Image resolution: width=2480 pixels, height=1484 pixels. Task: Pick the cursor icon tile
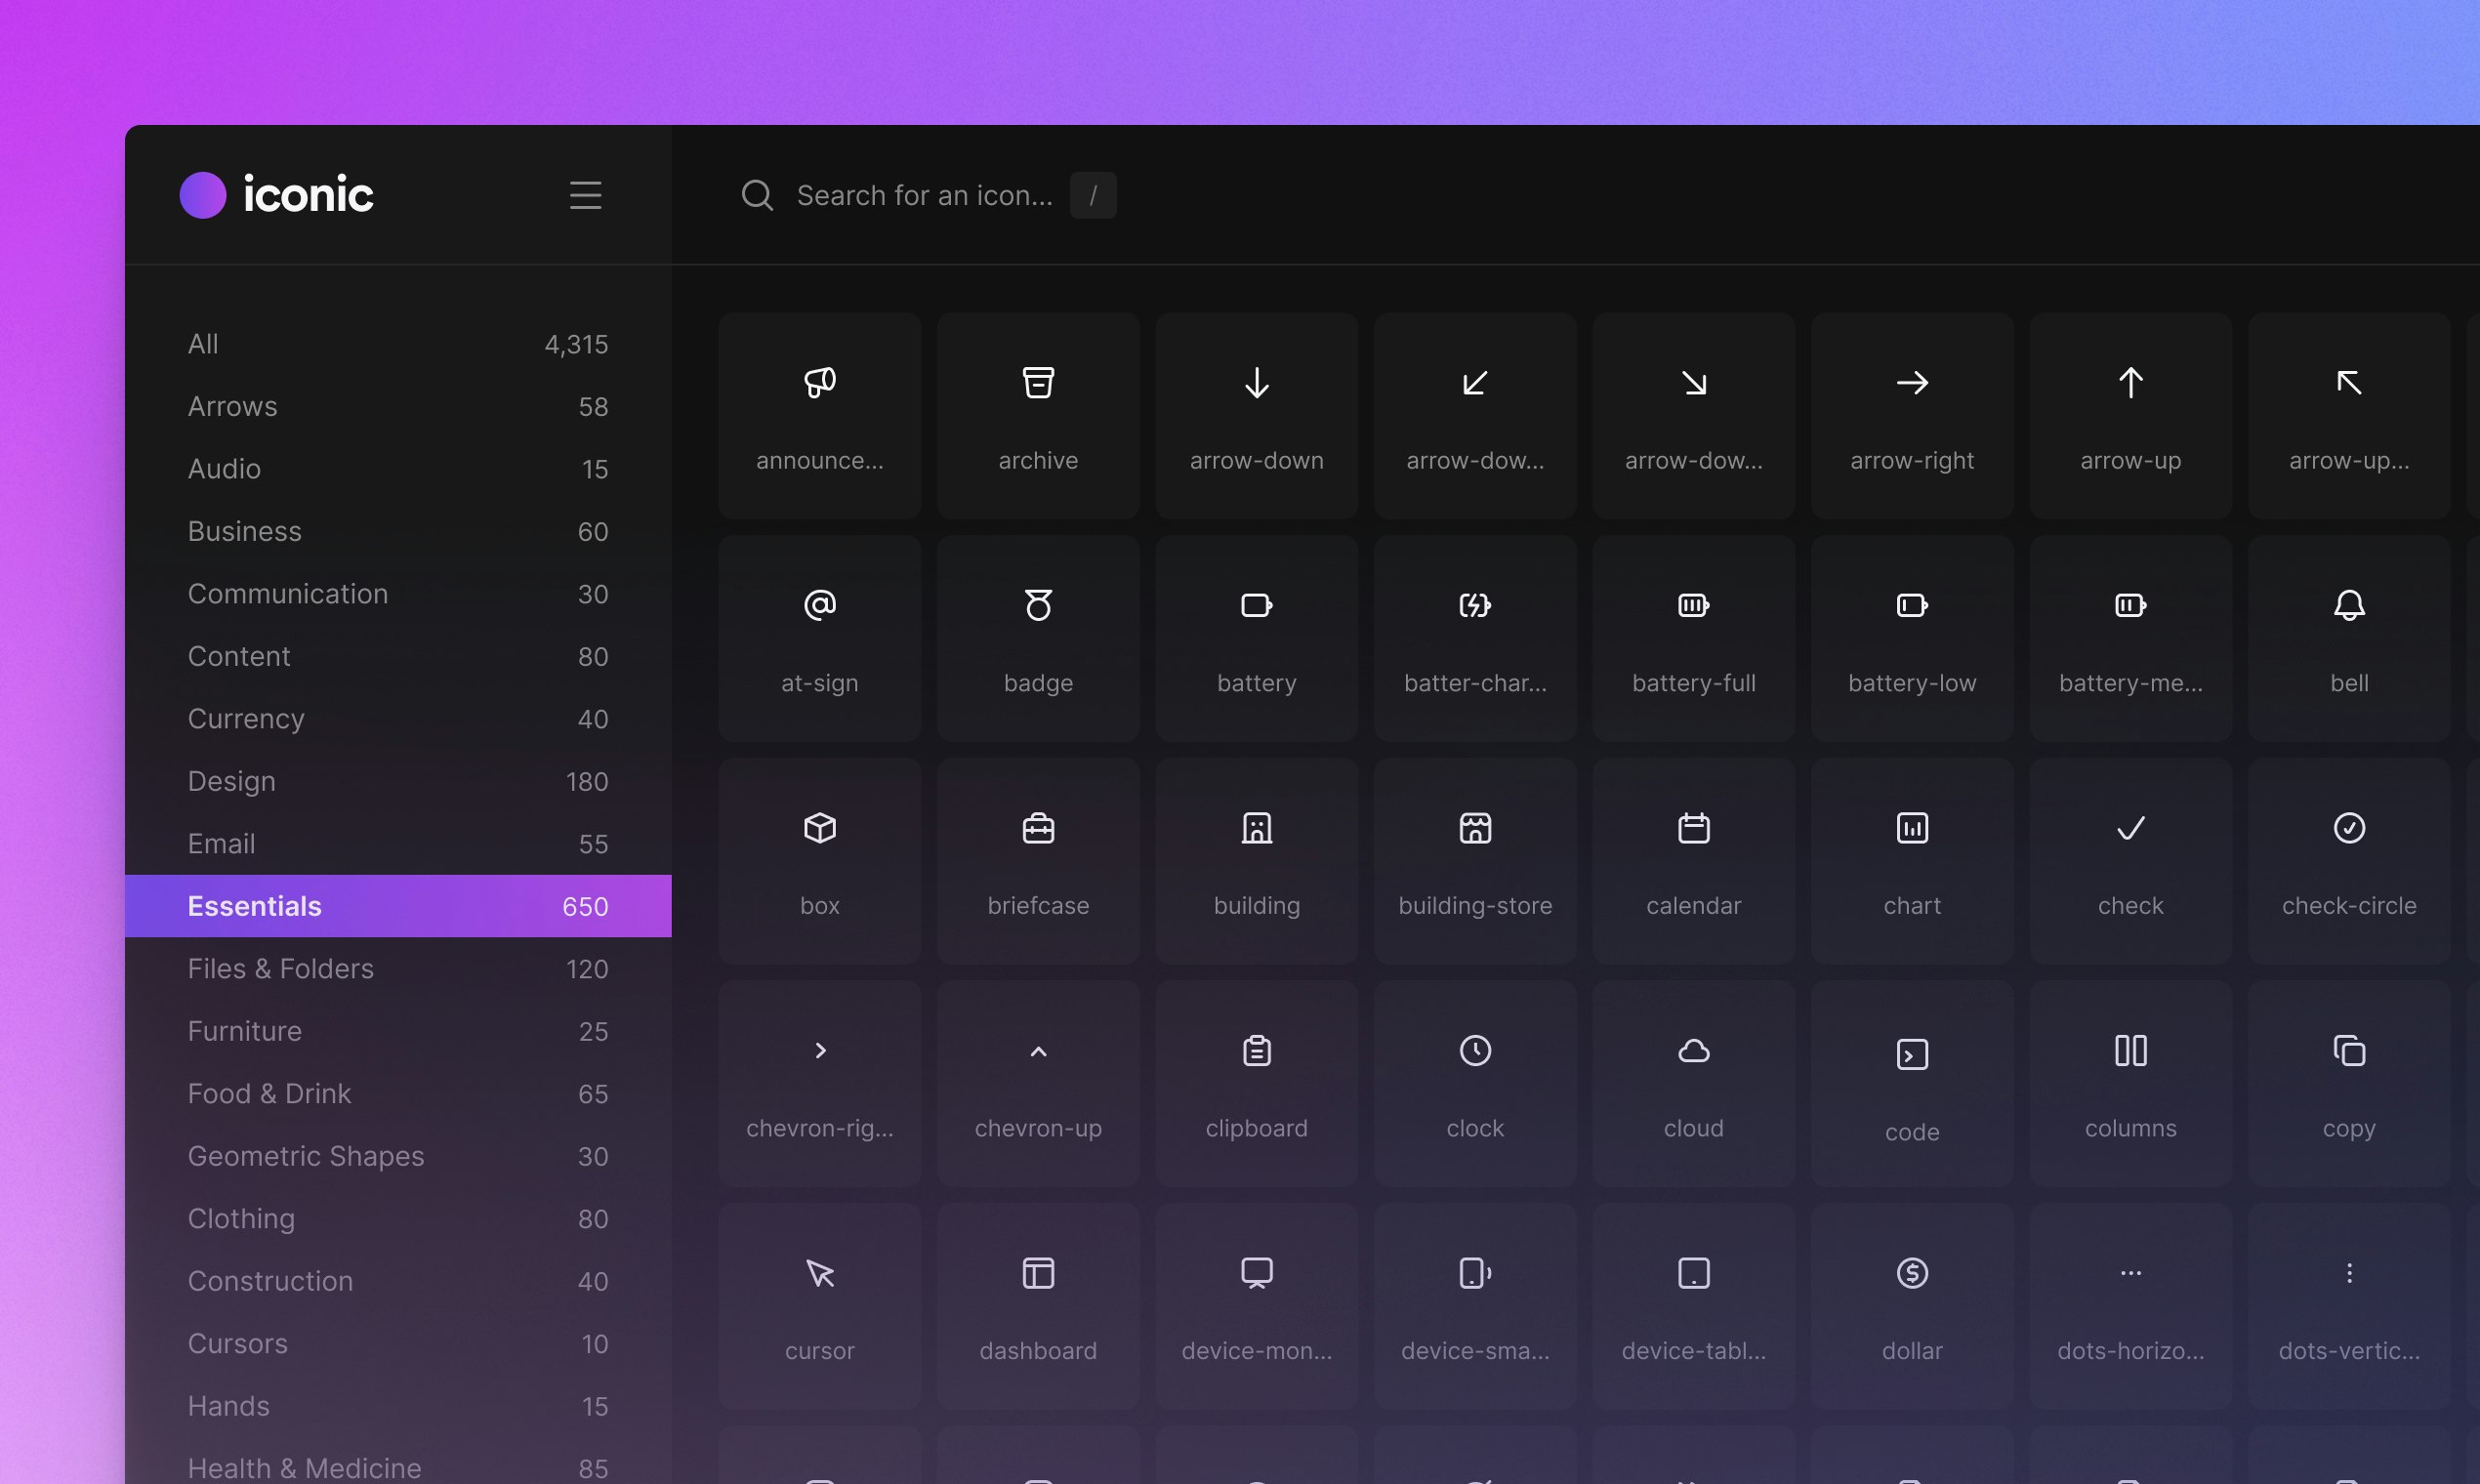point(819,1306)
